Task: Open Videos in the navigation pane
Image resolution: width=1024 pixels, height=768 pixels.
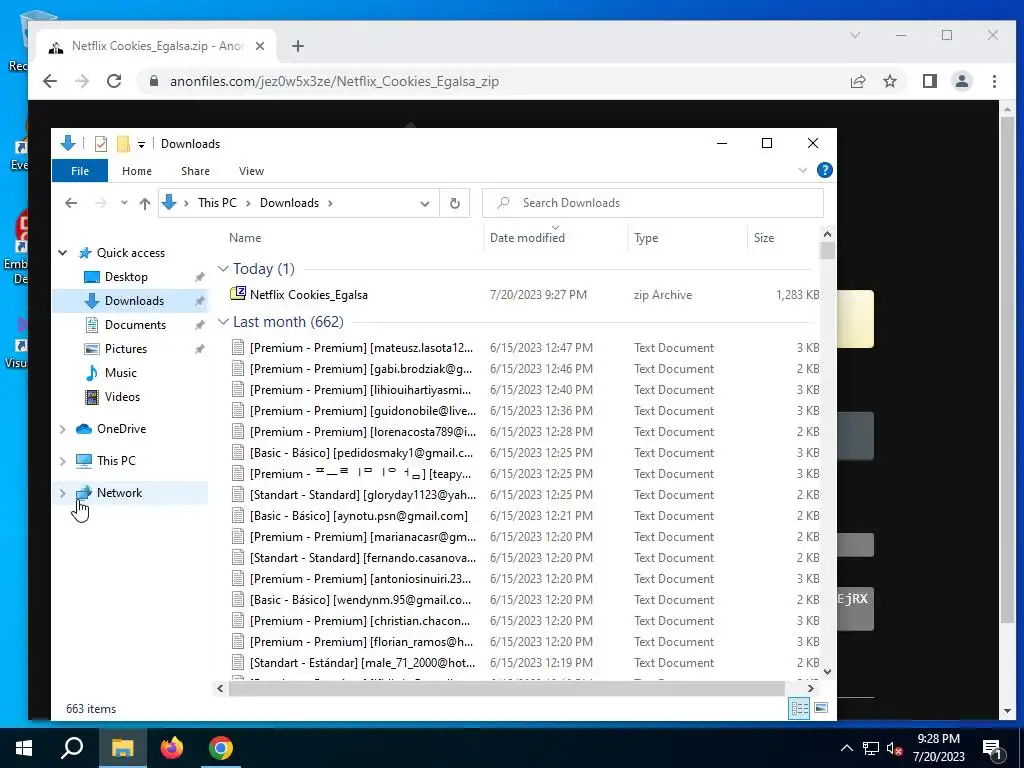Action: pos(122,397)
